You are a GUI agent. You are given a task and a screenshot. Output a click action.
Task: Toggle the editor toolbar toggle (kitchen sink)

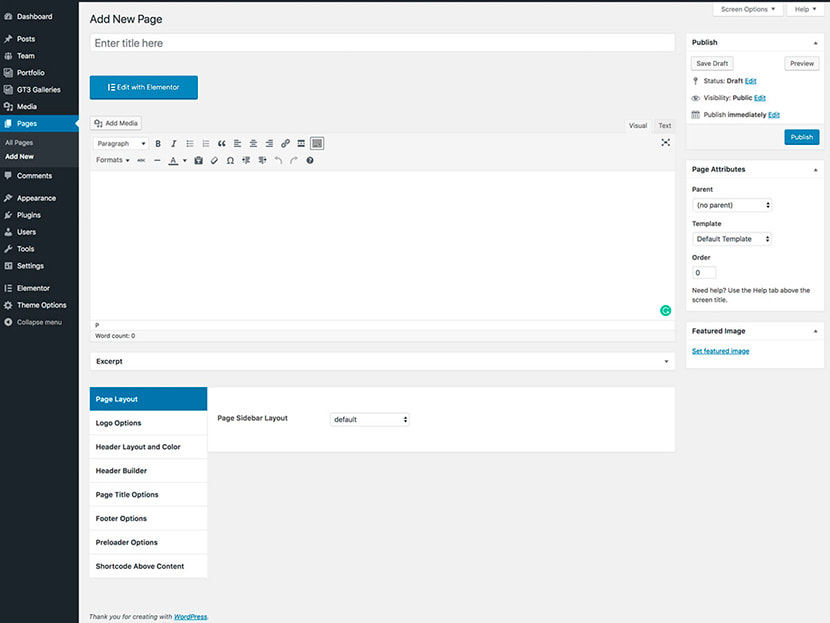317,143
